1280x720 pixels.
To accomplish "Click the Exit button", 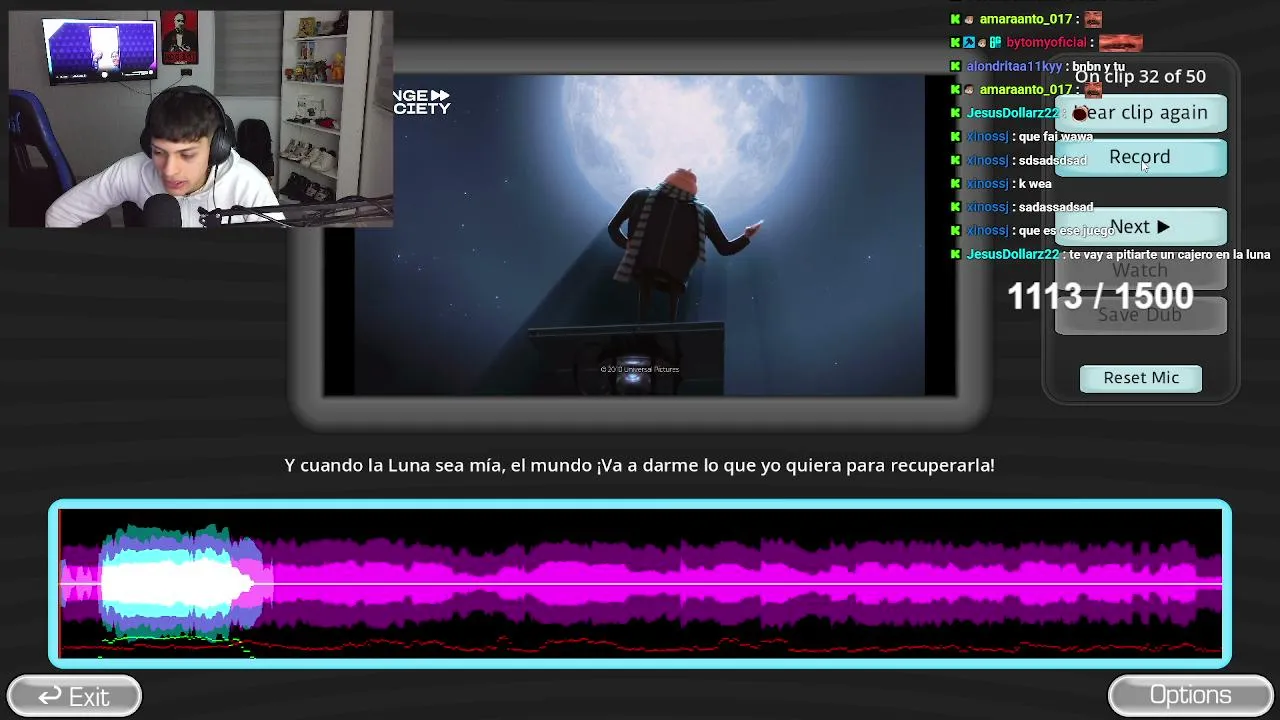I will (74, 696).
